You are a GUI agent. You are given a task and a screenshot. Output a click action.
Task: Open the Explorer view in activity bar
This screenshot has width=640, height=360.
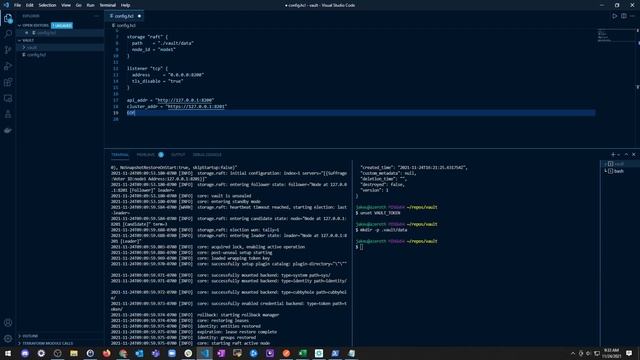pos(8,18)
